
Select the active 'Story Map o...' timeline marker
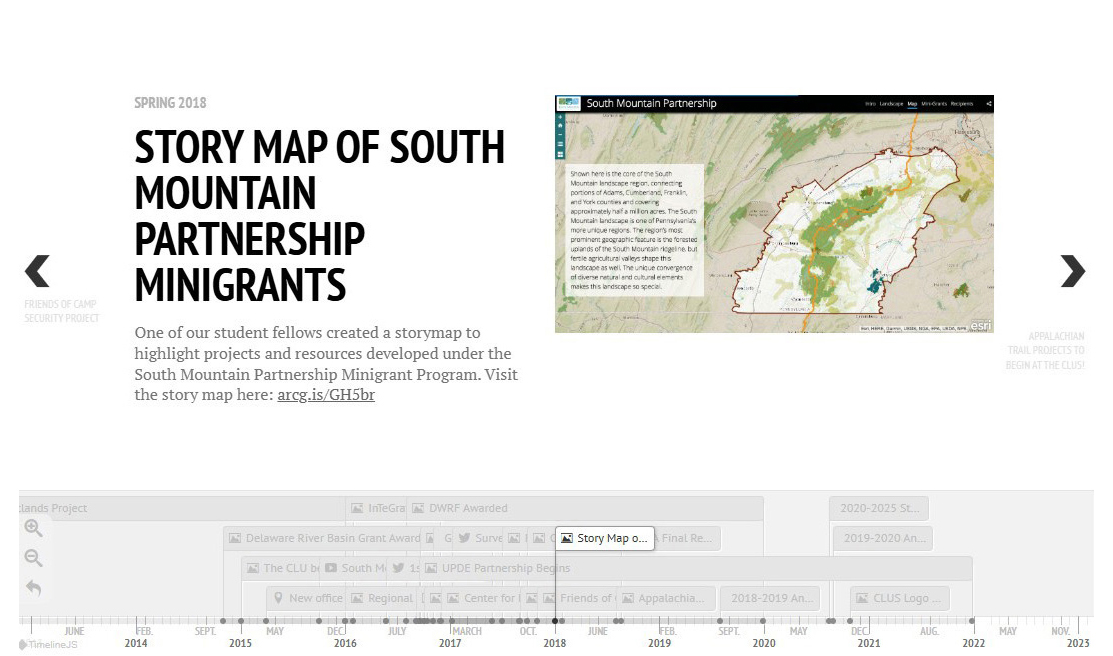pyautogui.click(x=605, y=538)
